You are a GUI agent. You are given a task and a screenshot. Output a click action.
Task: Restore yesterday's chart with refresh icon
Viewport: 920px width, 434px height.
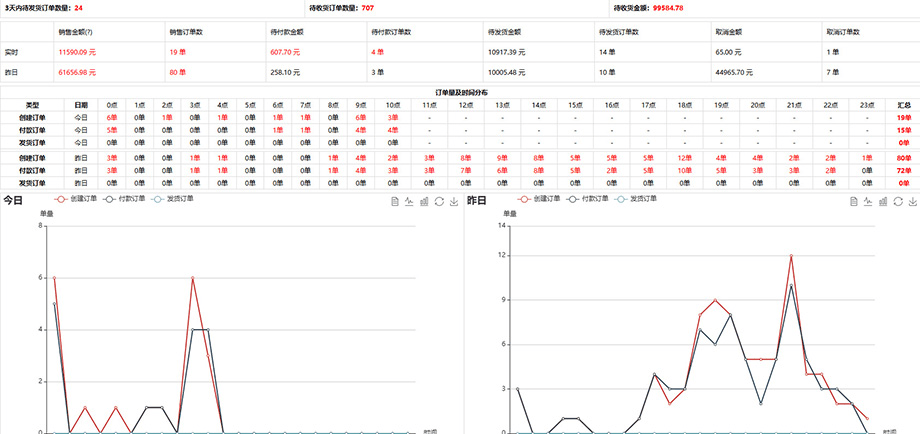(898, 201)
